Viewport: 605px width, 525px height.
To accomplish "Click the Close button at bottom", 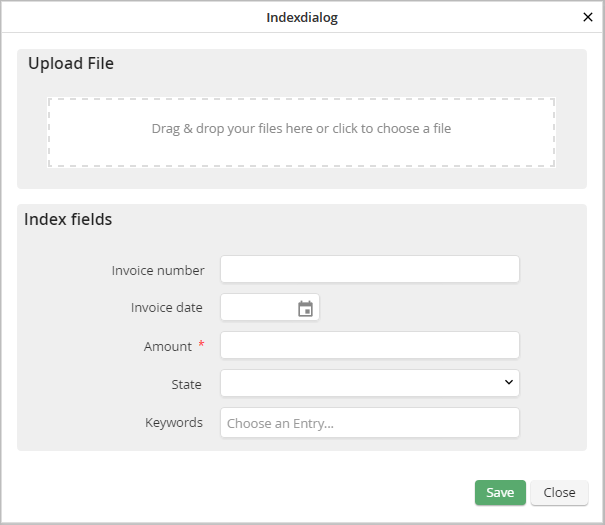I will coord(559,492).
